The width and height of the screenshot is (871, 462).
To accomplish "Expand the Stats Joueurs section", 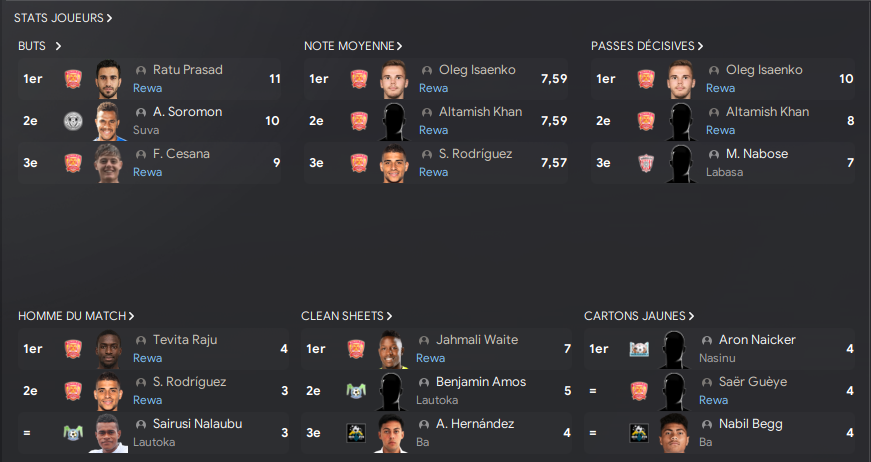I will (63, 18).
